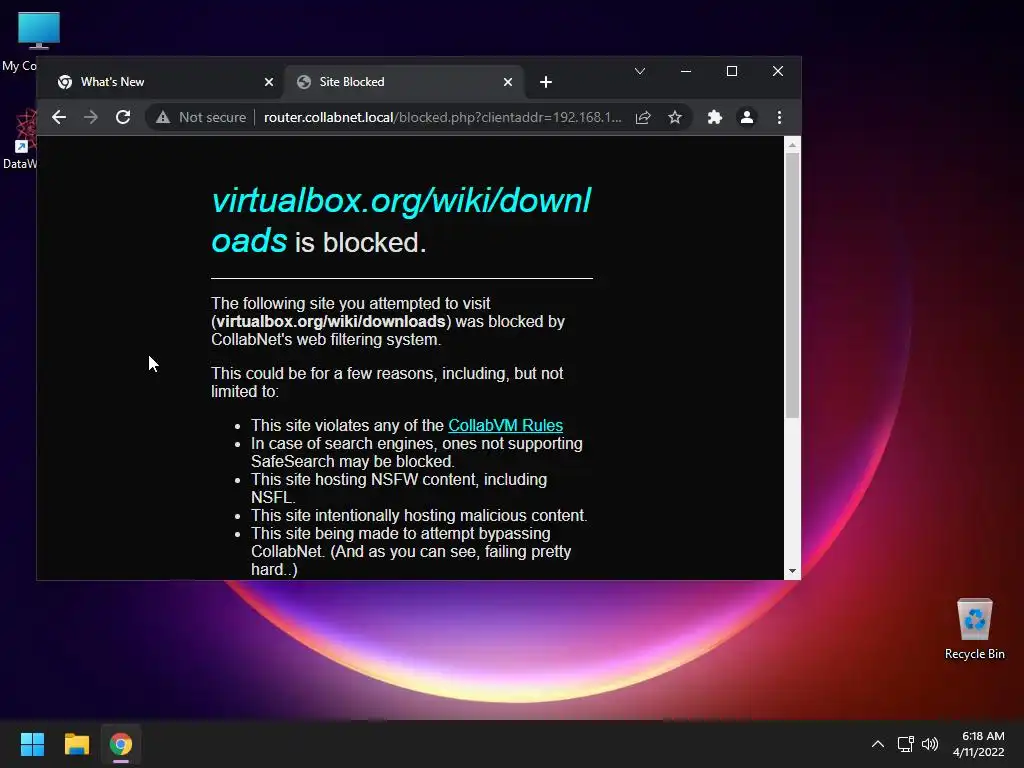Image resolution: width=1024 pixels, height=768 pixels.
Task: Select the DataW desktop shortcut
Action: (x=20, y=139)
